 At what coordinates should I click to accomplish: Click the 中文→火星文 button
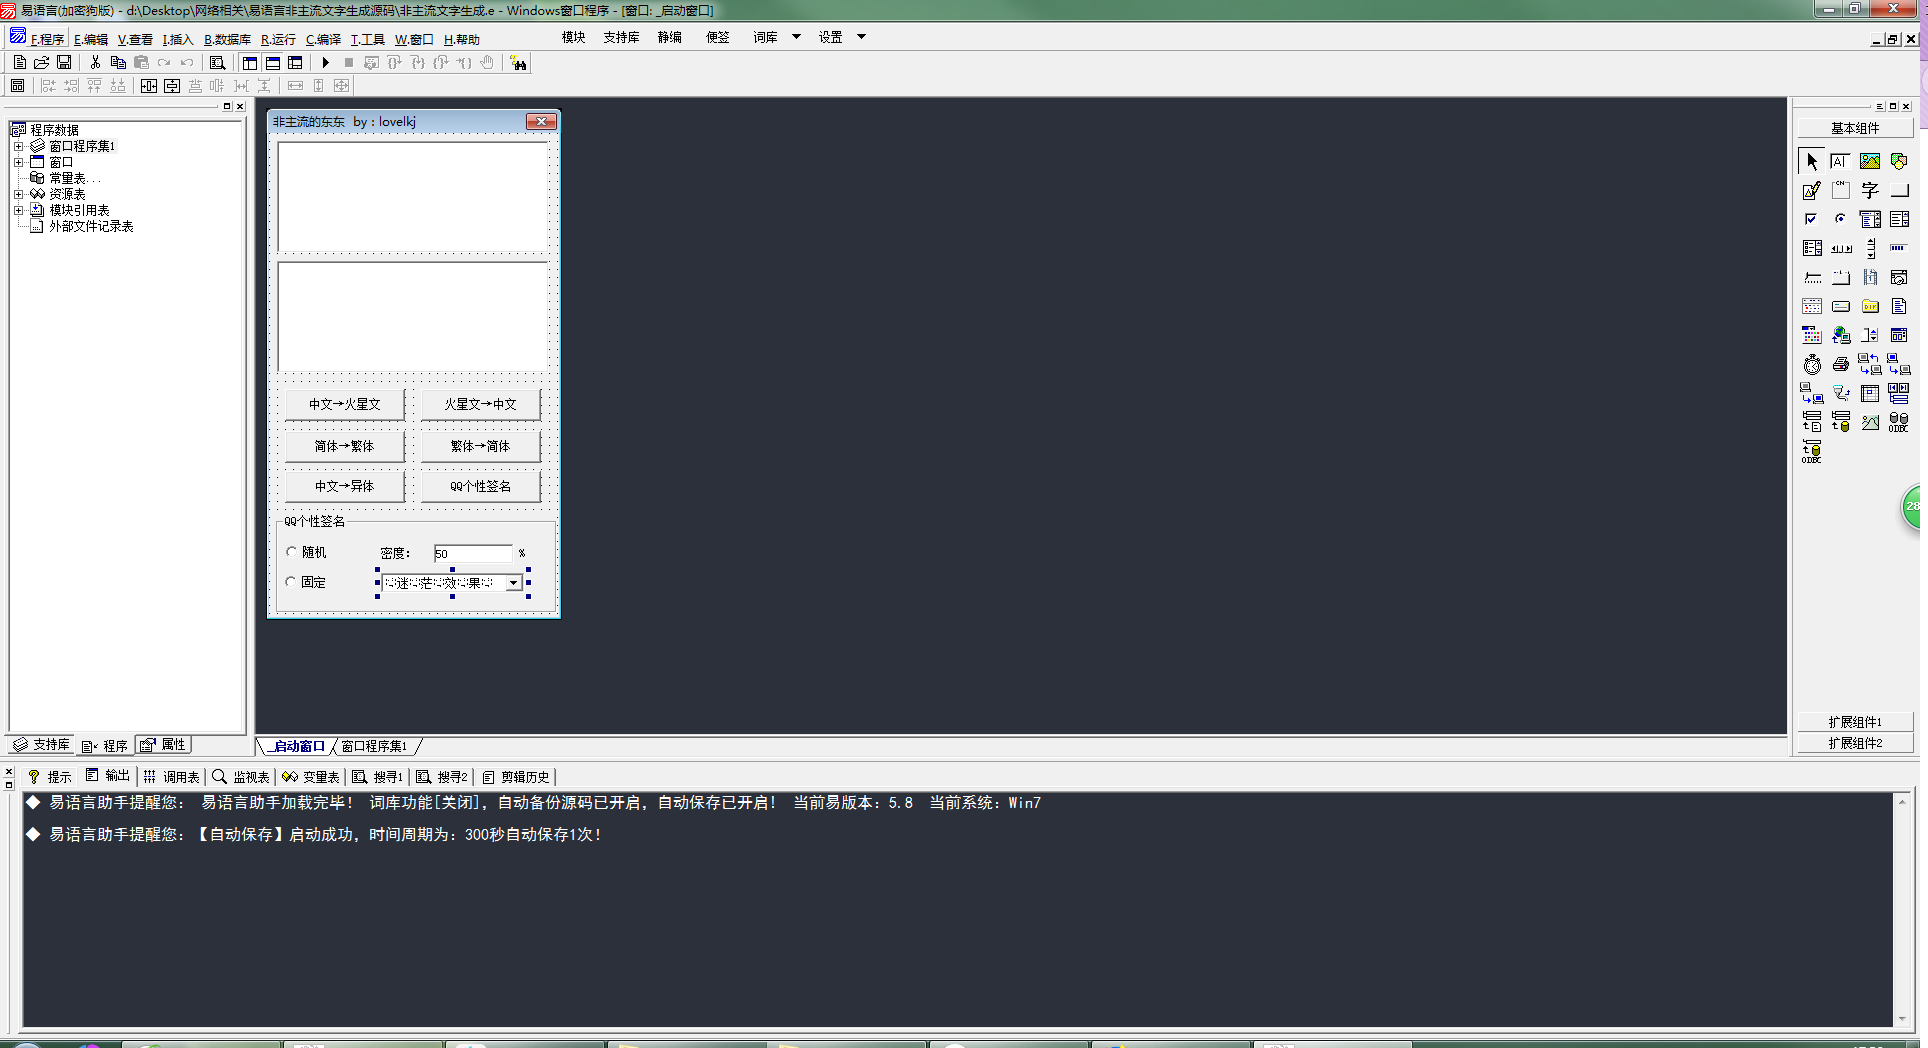(344, 404)
